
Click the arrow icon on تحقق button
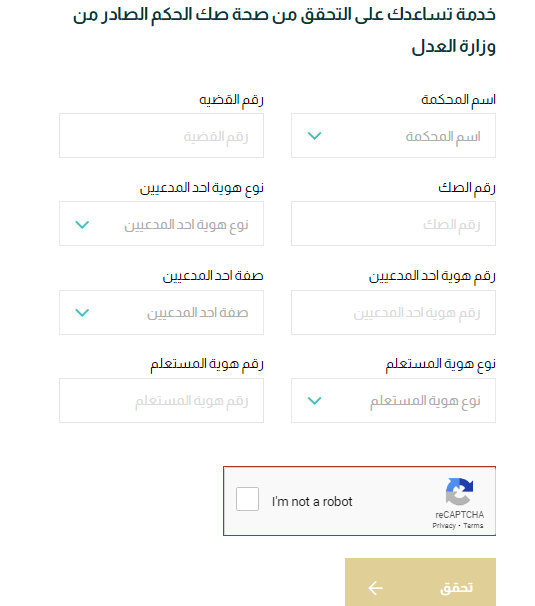(x=375, y=588)
